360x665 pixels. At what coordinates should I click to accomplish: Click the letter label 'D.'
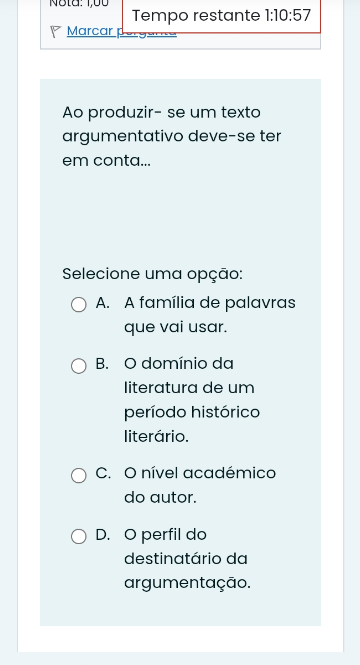[103, 535]
